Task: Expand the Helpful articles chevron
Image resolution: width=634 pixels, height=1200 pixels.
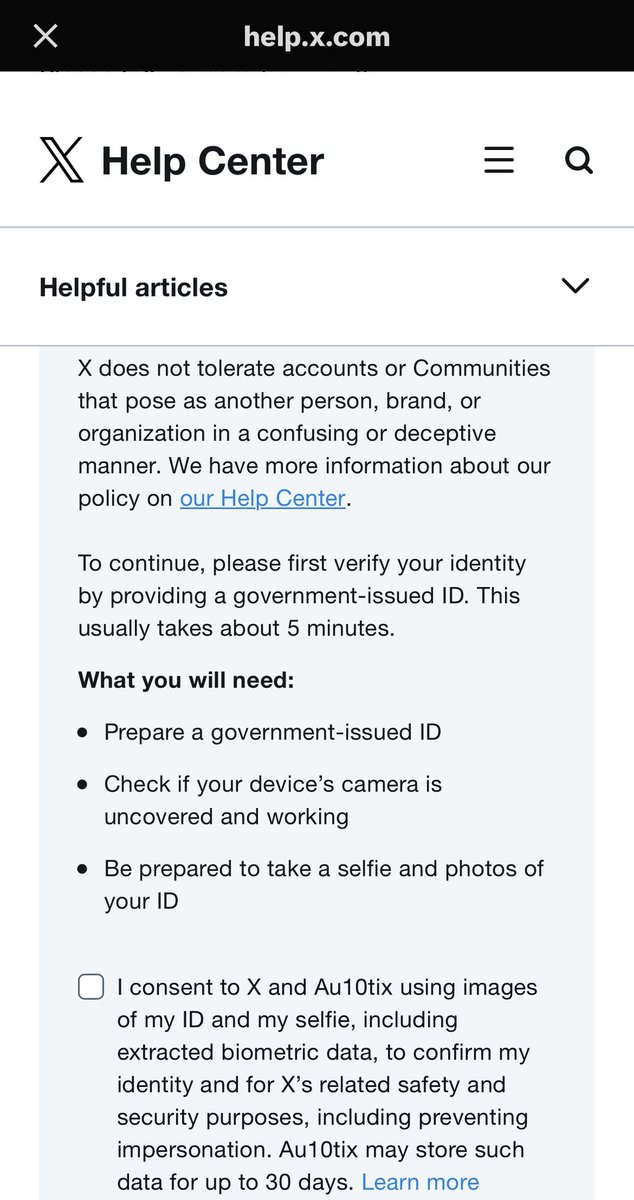Action: [x=575, y=286]
